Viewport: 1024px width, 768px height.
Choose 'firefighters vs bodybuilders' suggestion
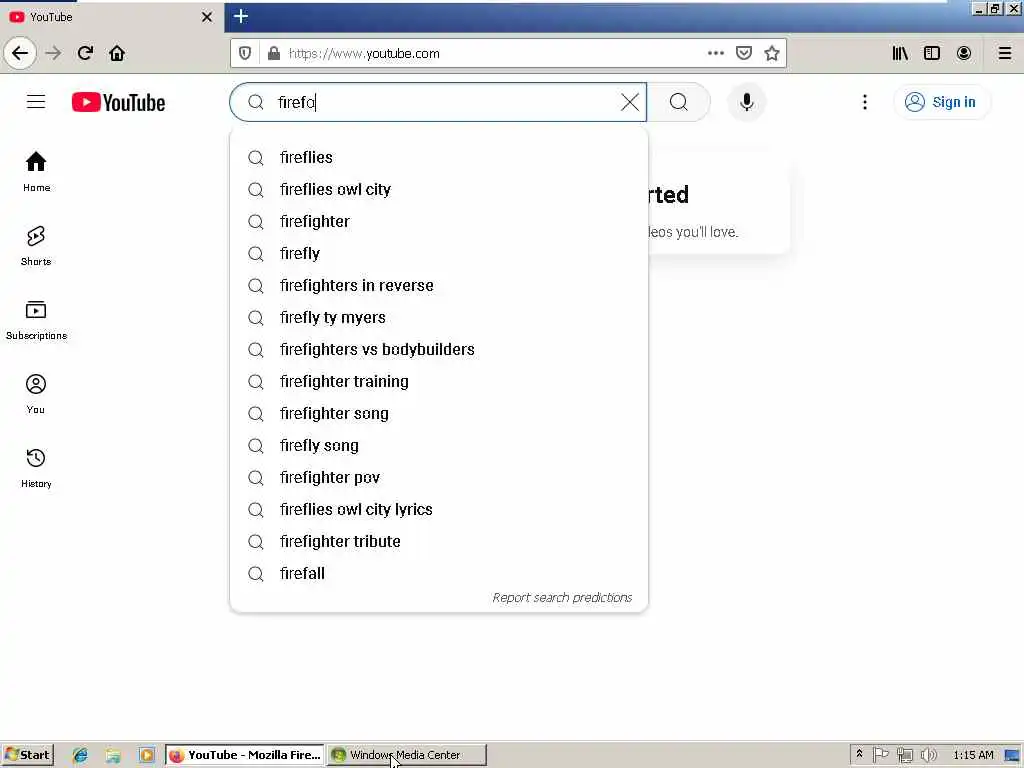pos(439,349)
